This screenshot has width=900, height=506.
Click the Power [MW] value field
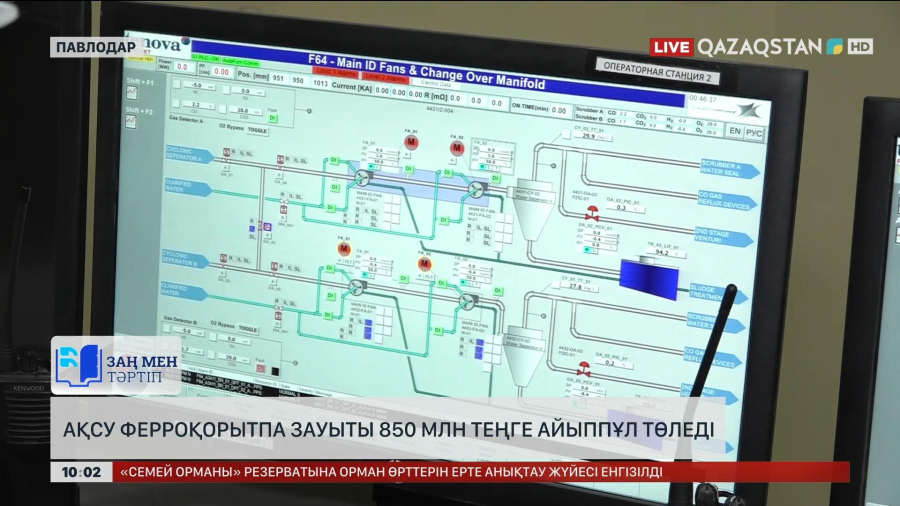pyautogui.click(x=183, y=67)
